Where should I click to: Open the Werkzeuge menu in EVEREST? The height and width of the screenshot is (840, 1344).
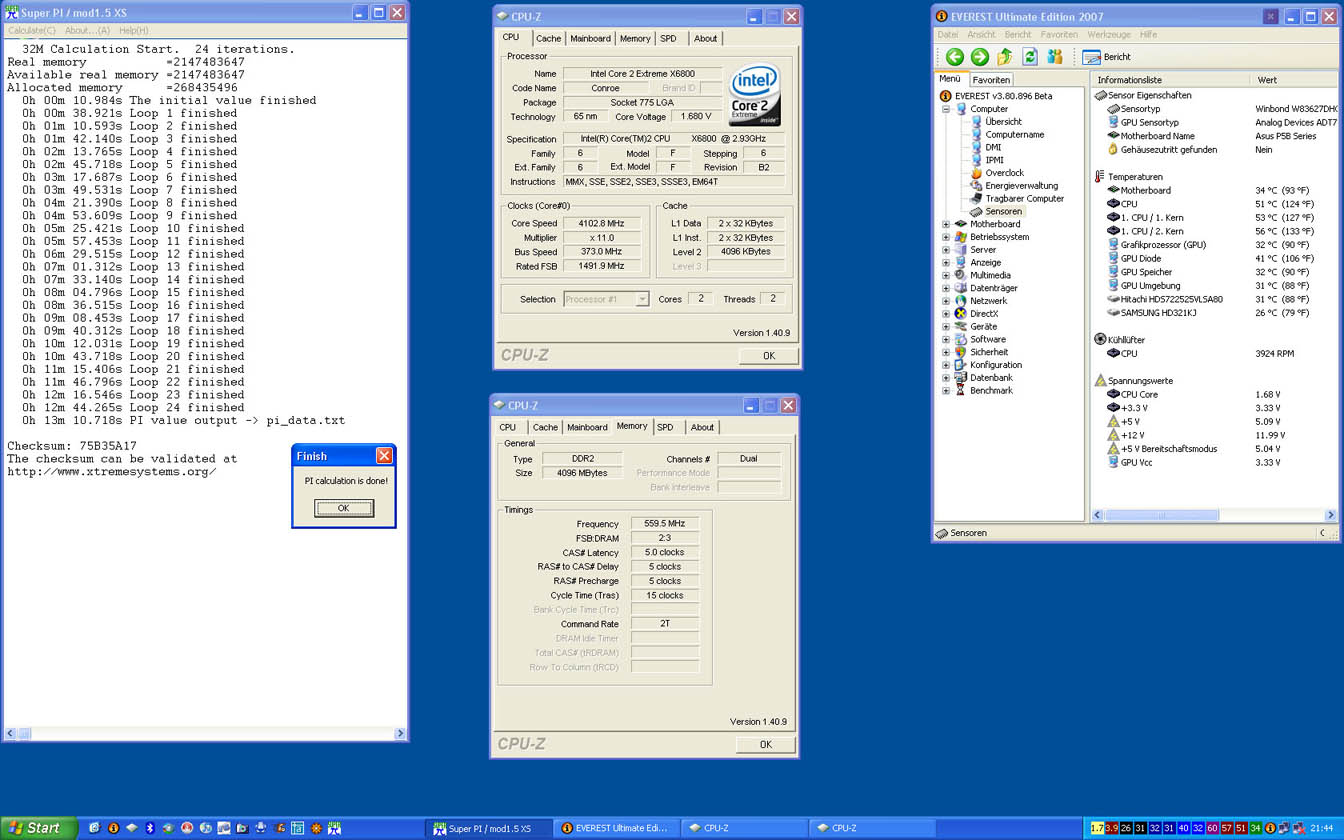click(1109, 34)
